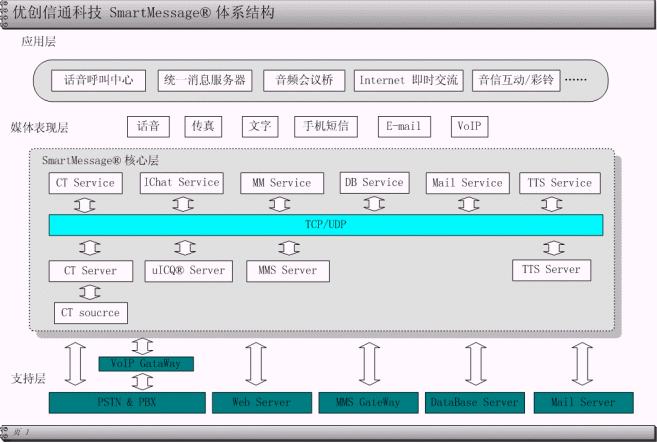
Task: Click the double arrow above Mail Server
Action: [578, 365]
